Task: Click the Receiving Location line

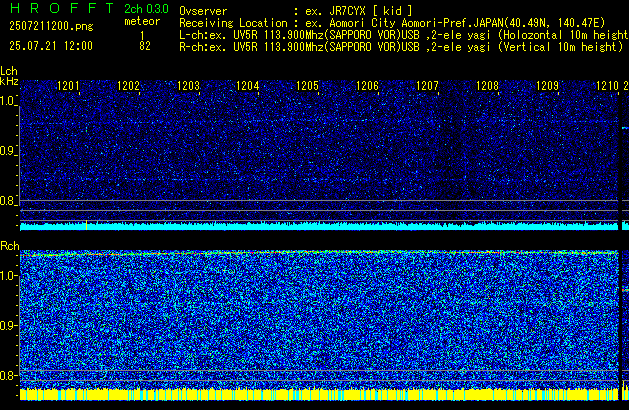Action: click(392, 23)
